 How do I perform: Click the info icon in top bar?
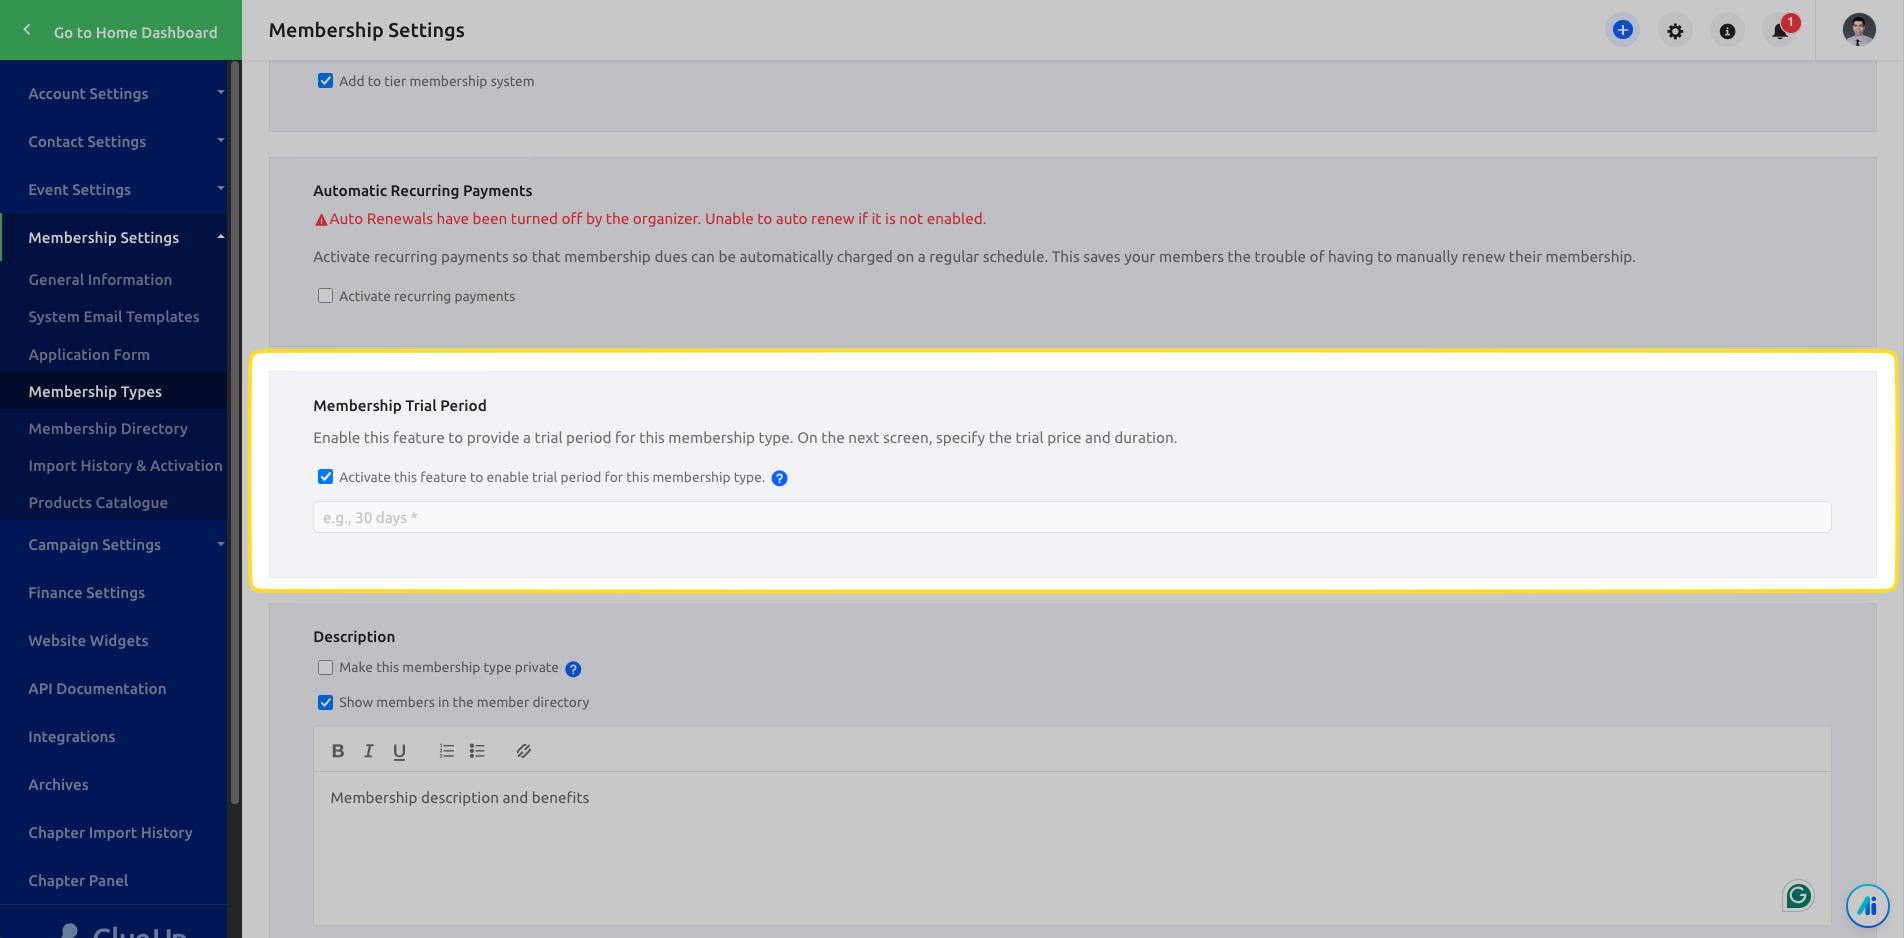pos(1727,31)
